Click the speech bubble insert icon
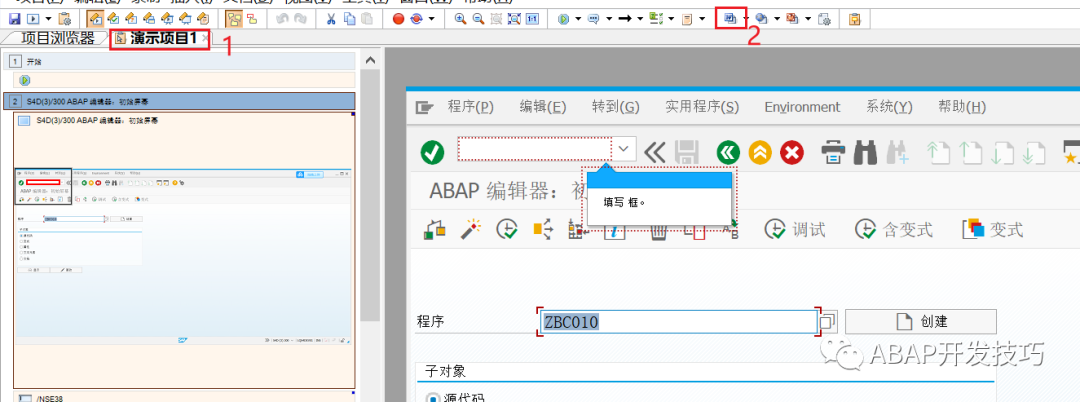The image size is (1080, 402). (594, 19)
